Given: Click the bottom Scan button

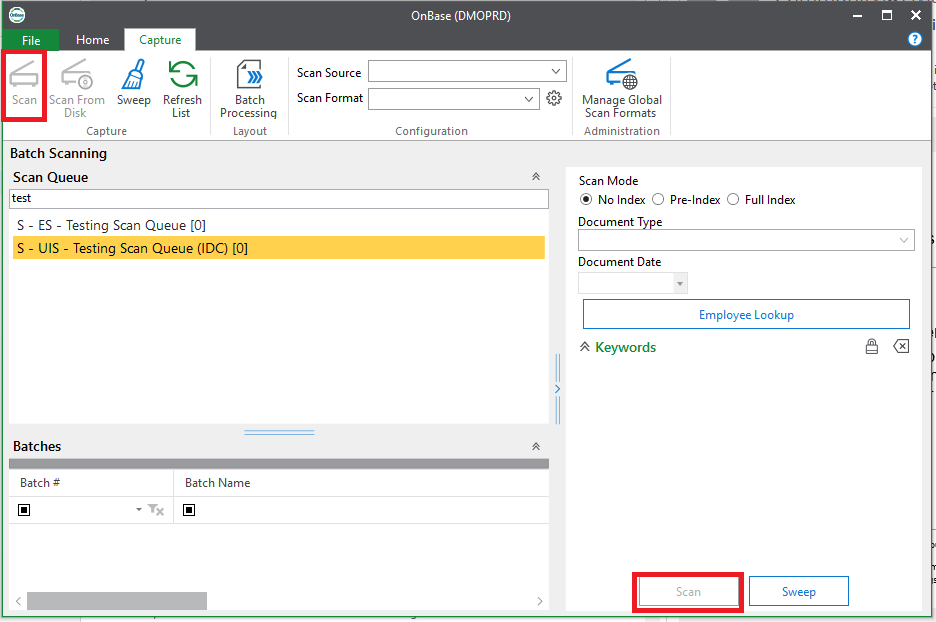Looking at the screenshot, I should click(688, 592).
